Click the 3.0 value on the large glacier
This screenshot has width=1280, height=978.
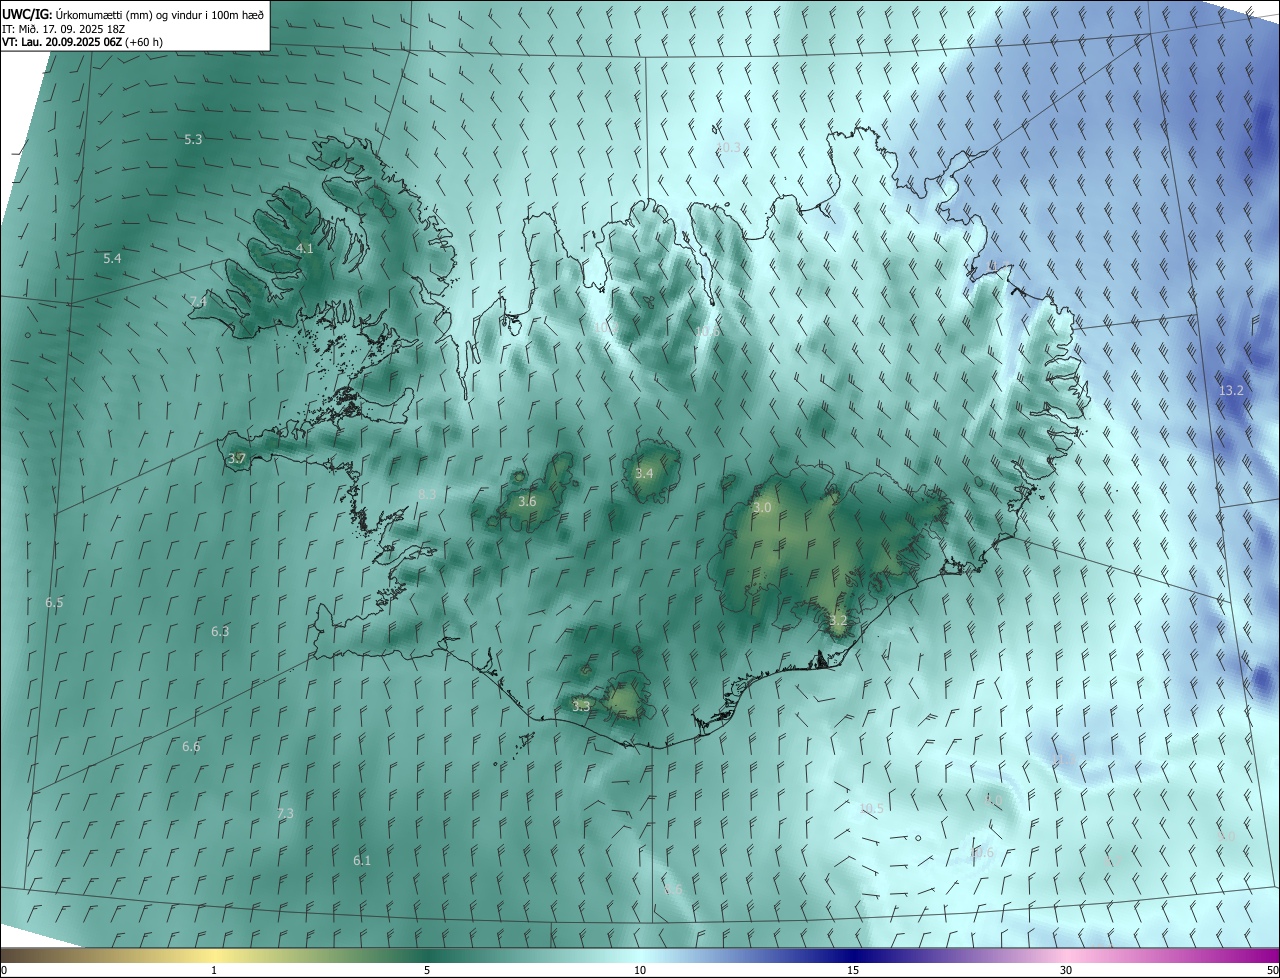[762, 507]
